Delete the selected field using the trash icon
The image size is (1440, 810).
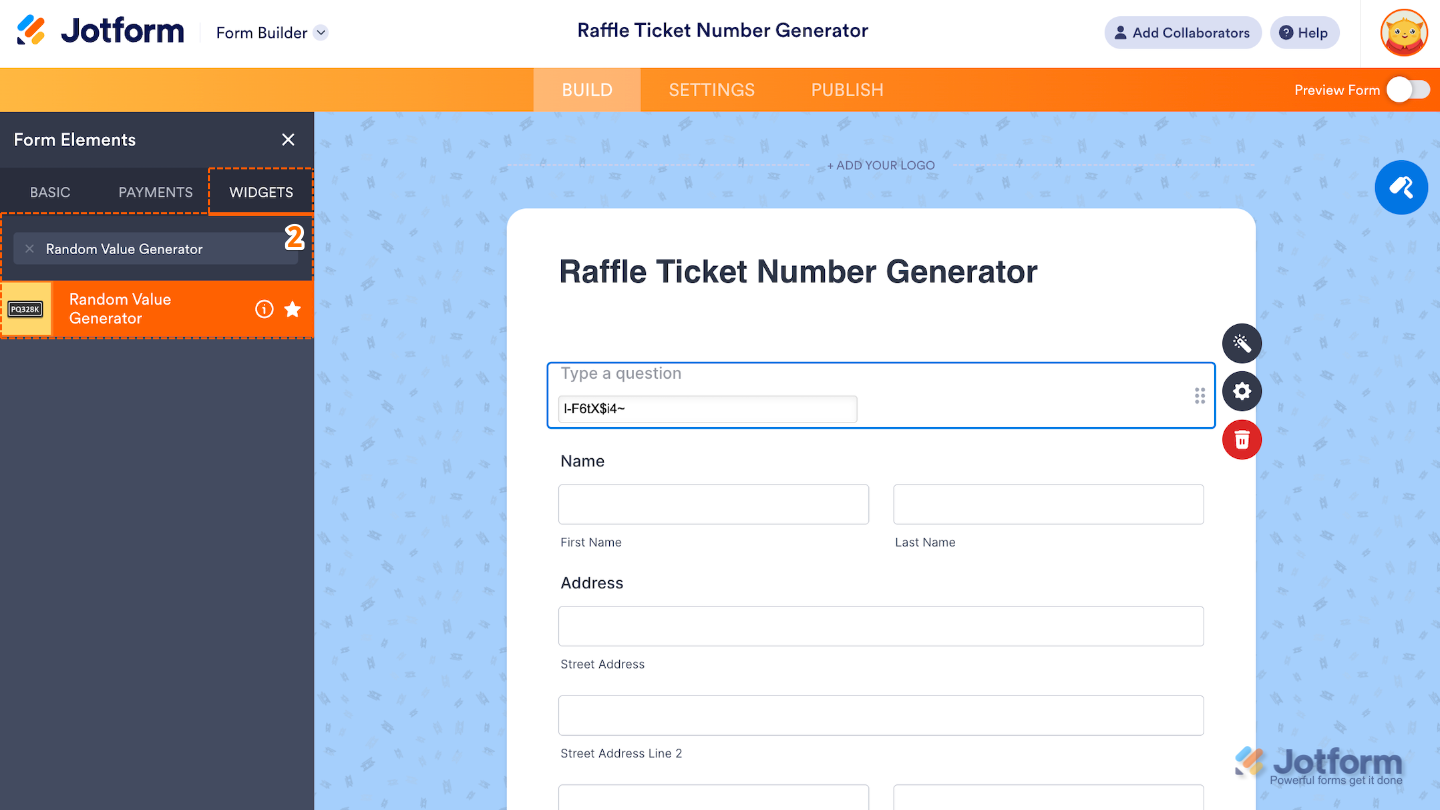point(1241,439)
